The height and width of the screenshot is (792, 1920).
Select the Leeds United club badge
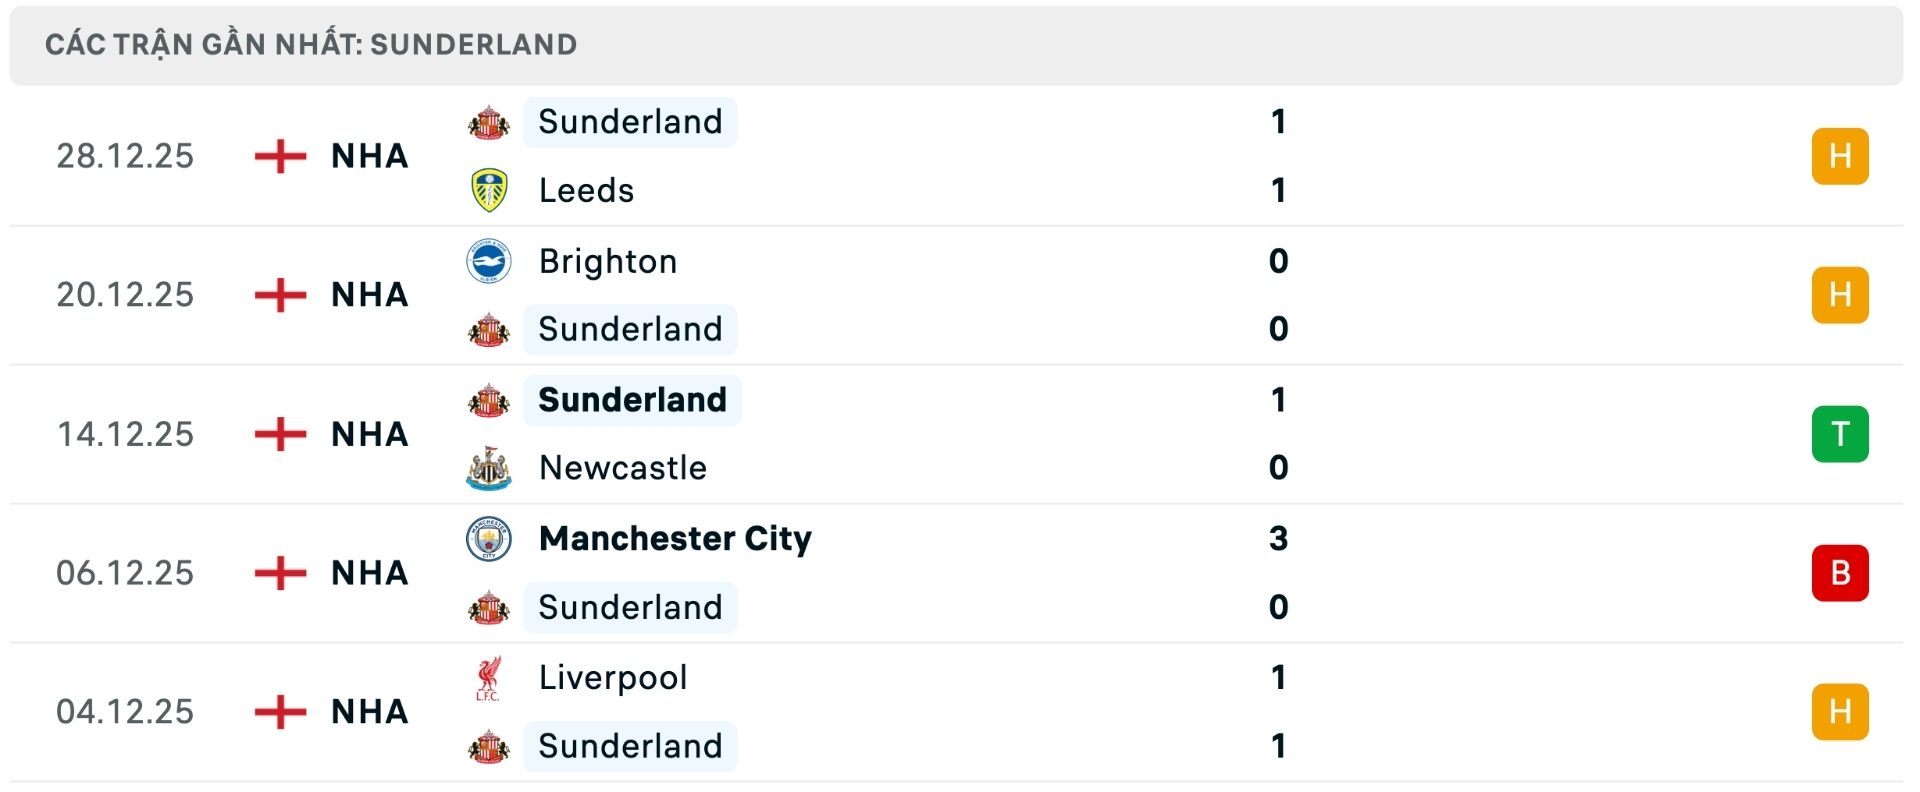tap(488, 190)
